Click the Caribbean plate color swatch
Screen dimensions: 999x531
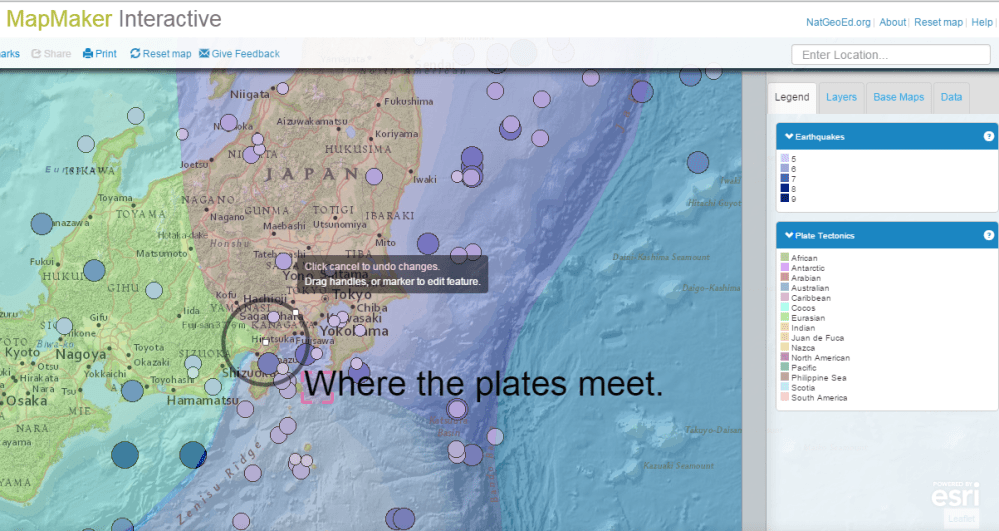tap(785, 297)
